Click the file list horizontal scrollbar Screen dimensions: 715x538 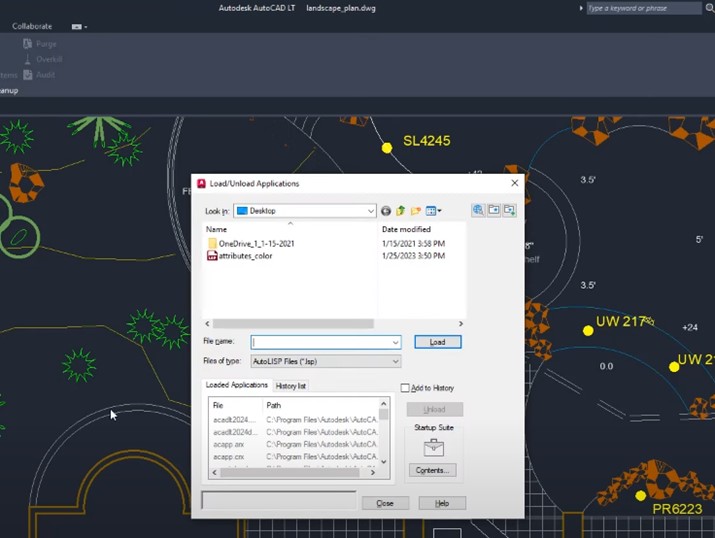coord(293,323)
